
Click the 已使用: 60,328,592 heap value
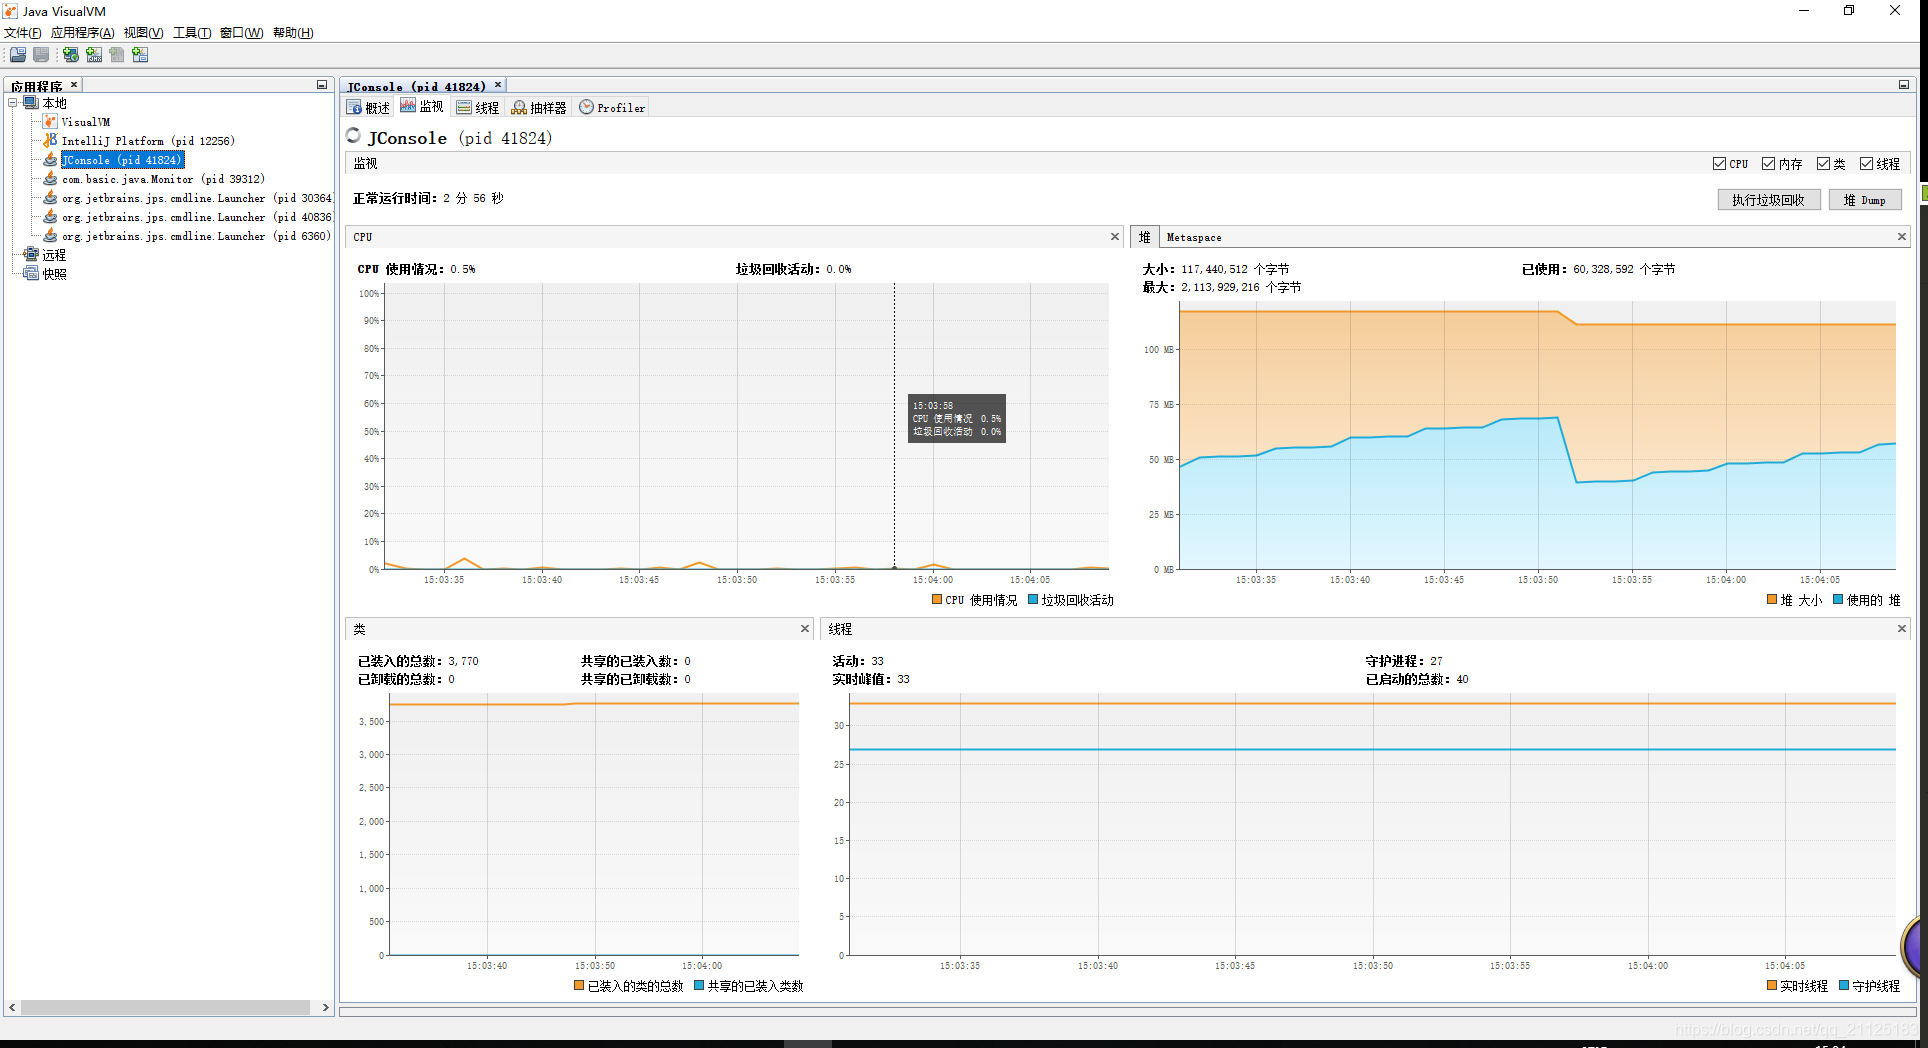click(1598, 269)
